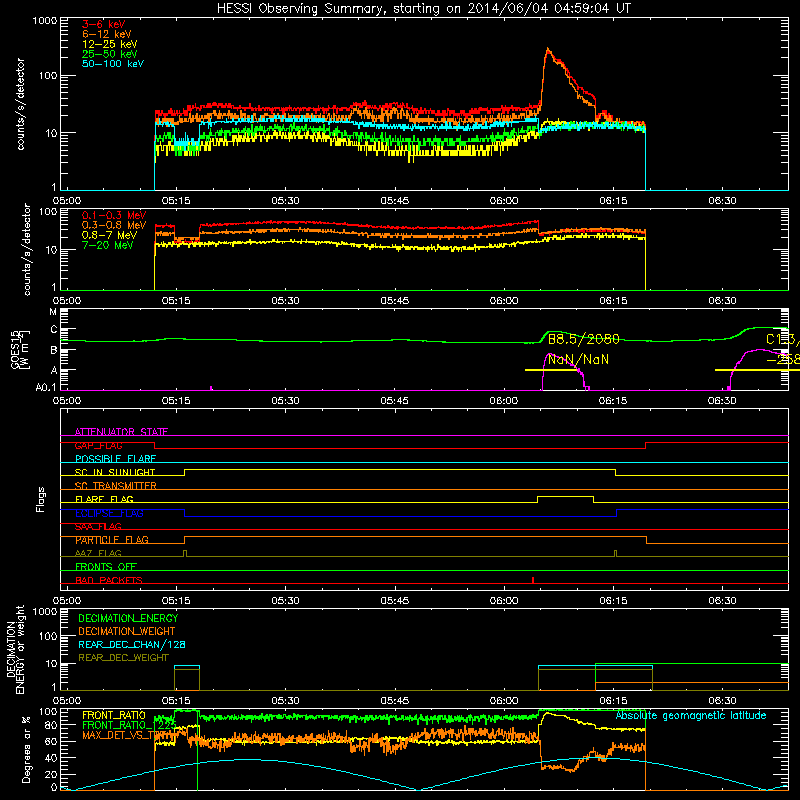Image resolution: width=800 pixels, height=800 pixels.
Task: Click counts/s/detector axis label of top panel
Action: click(x=21, y=104)
